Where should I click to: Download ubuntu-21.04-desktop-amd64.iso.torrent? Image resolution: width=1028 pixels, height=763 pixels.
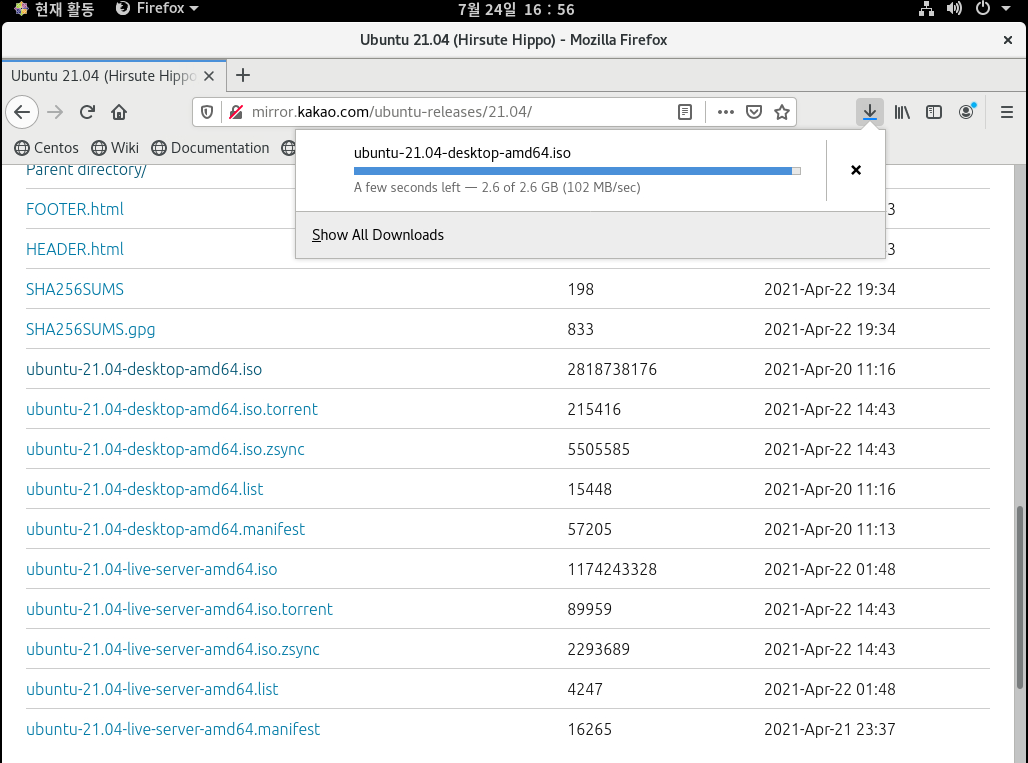172,409
